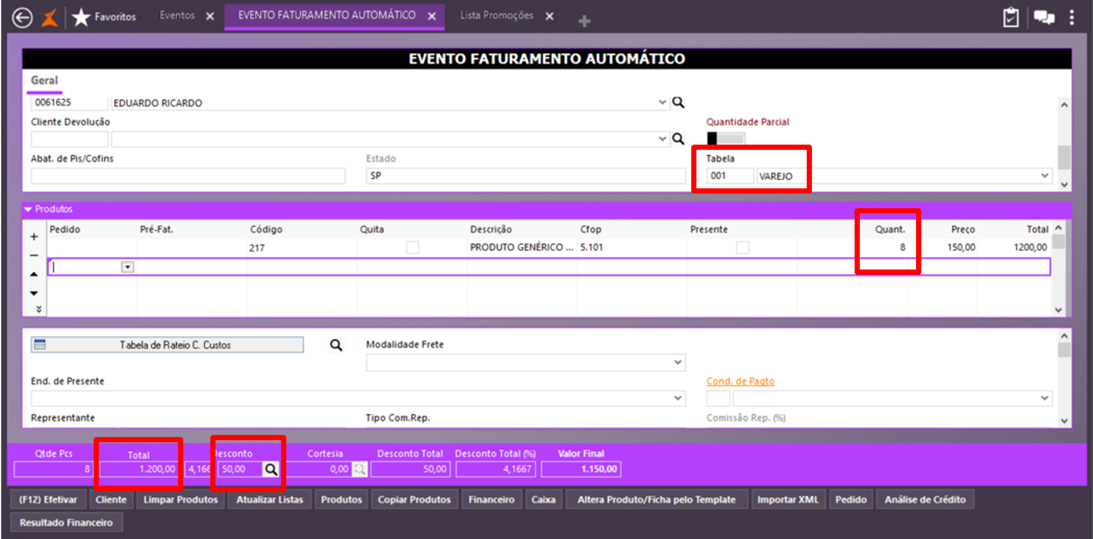Image resolution: width=1093 pixels, height=539 pixels.
Task: Click Tabela de Rateio C. Custos button
Action: click(167, 344)
